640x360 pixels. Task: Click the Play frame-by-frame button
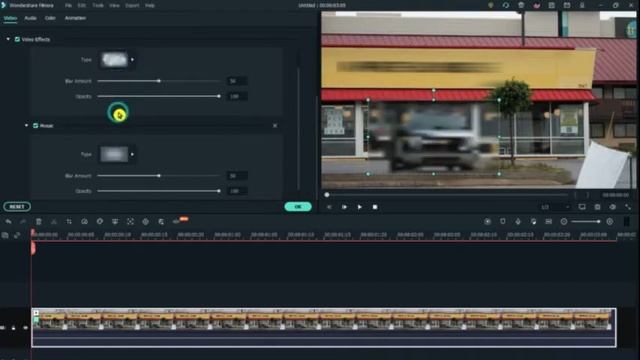[344, 207]
